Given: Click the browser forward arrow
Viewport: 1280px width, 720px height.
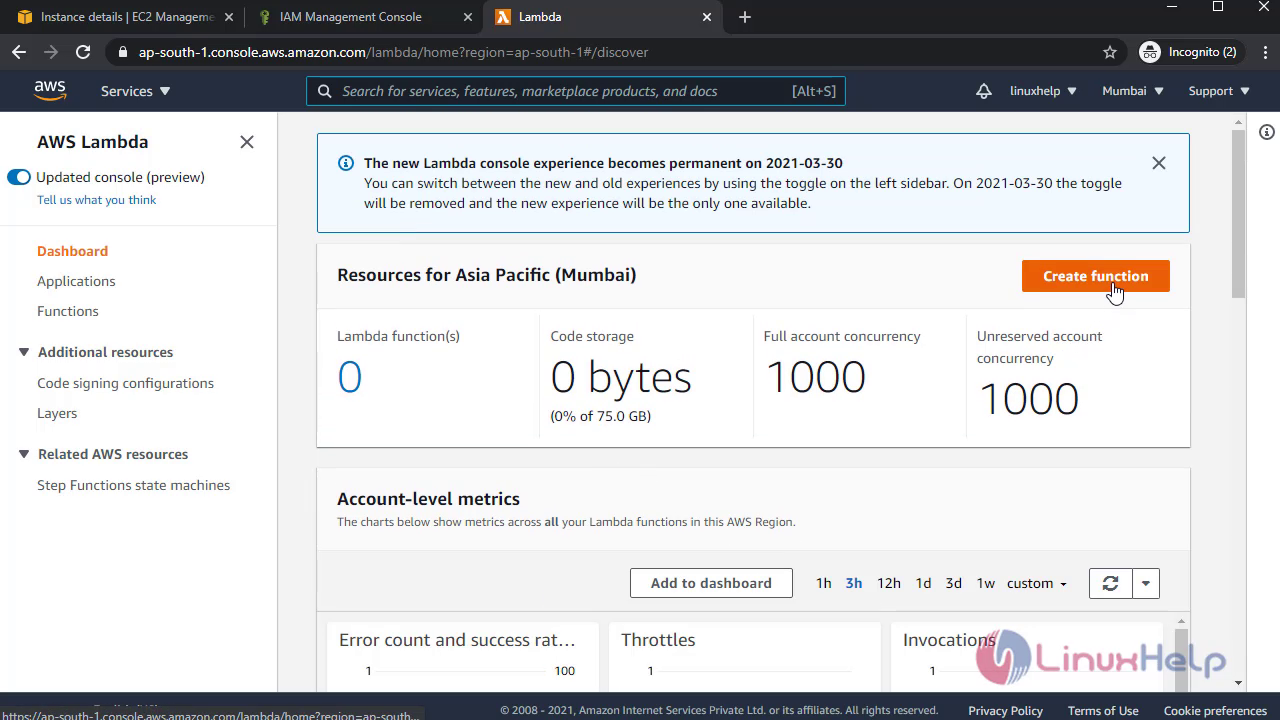Looking at the screenshot, I should click(x=51, y=52).
